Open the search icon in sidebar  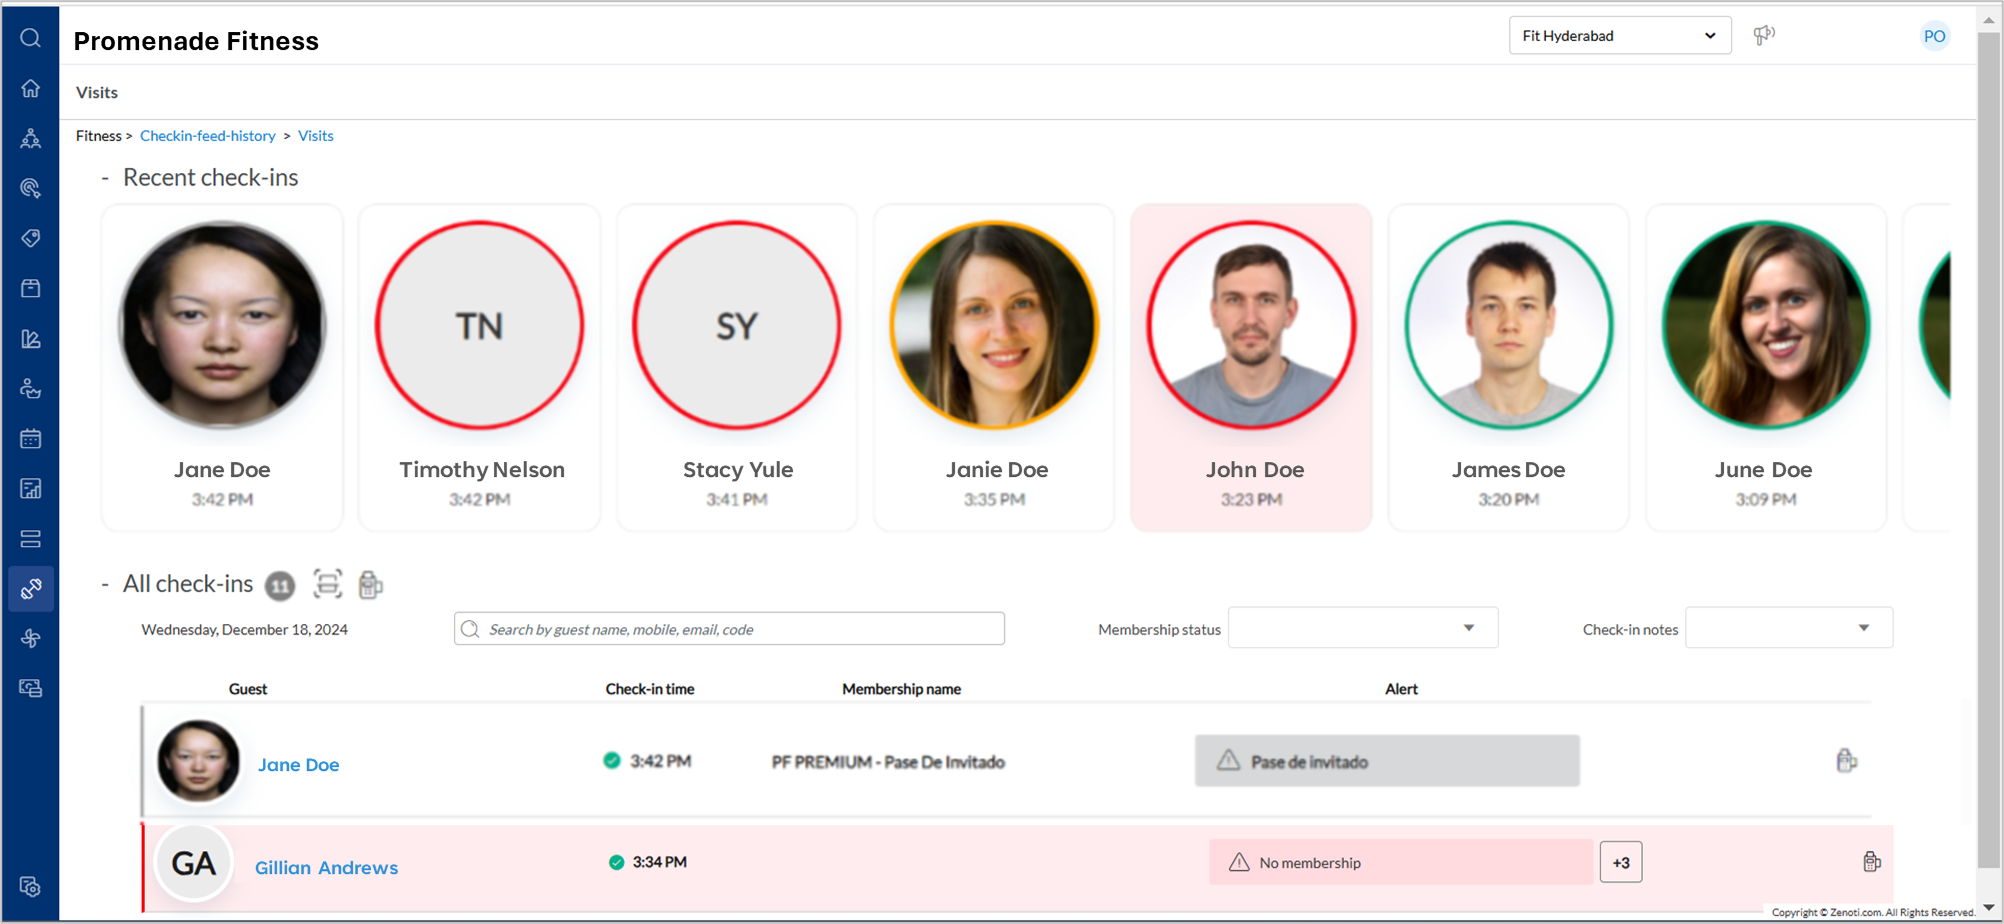[31, 38]
